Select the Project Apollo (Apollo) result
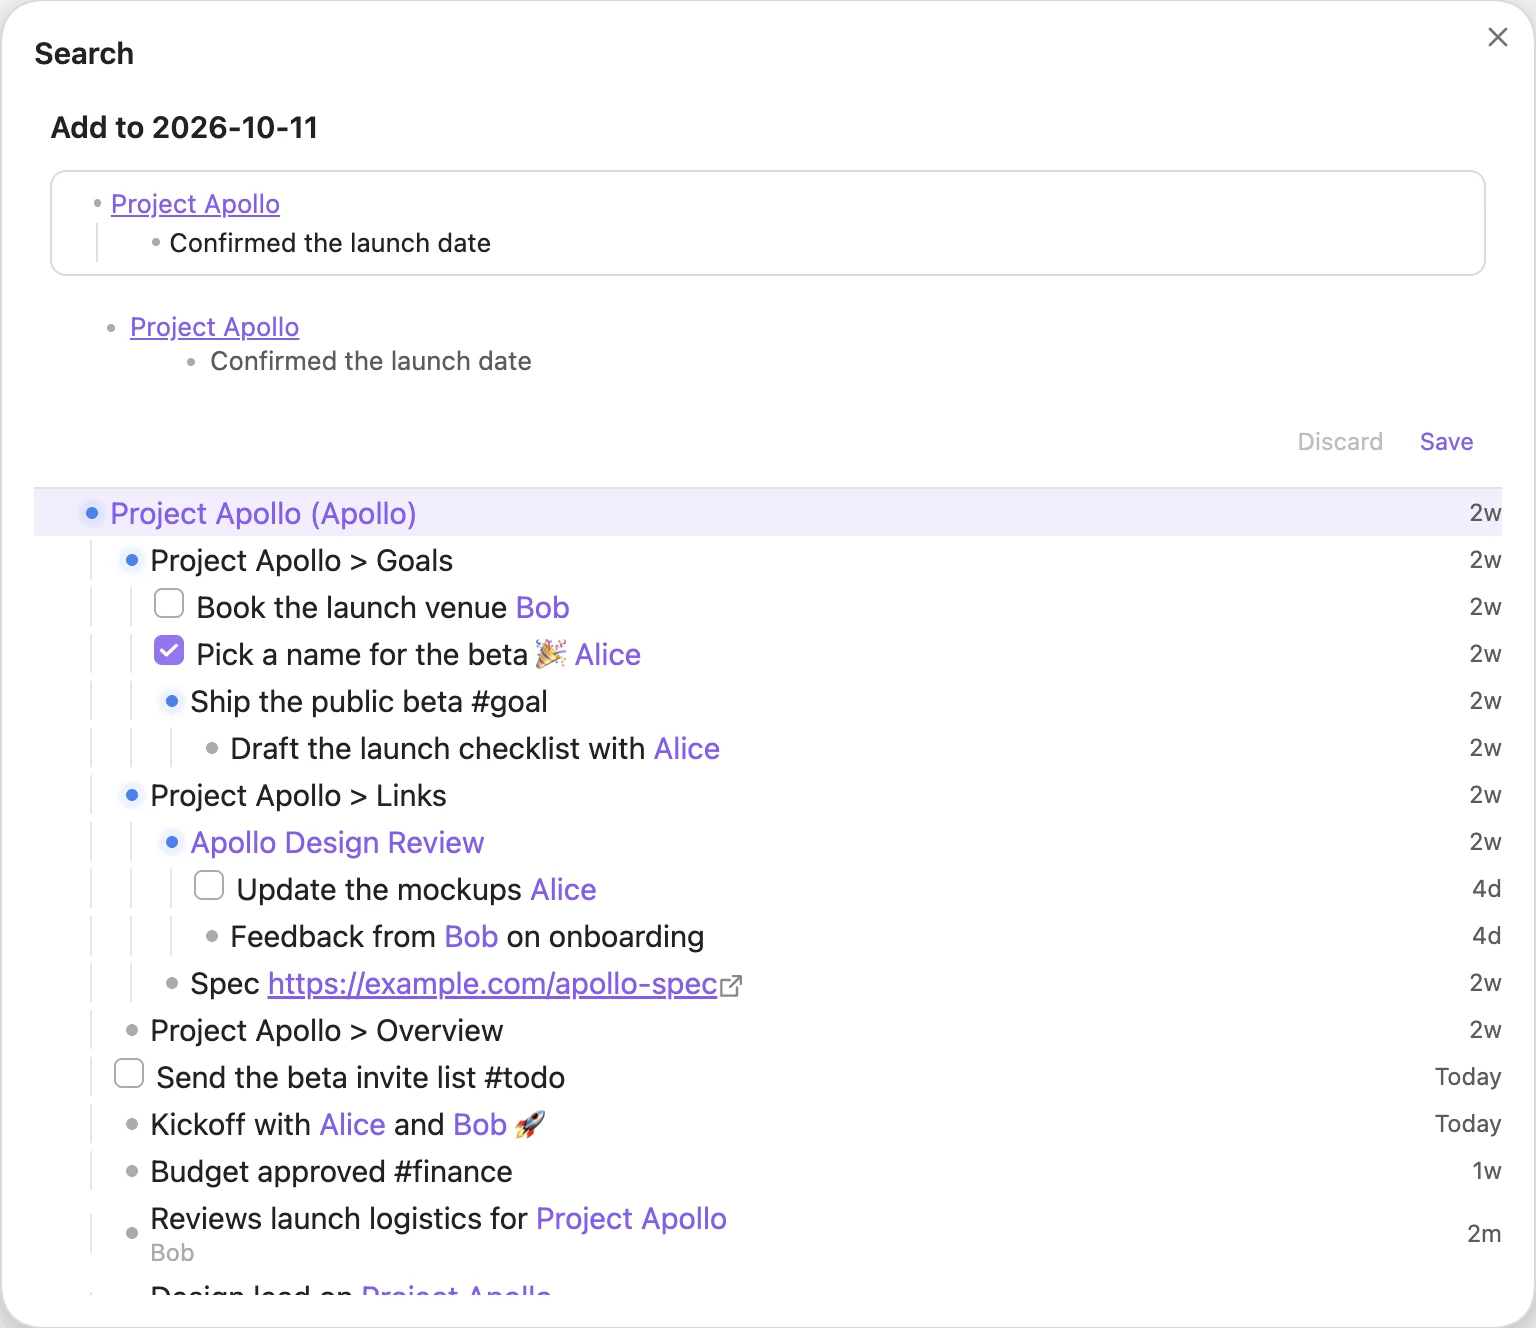The width and height of the screenshot is (1536, 1328). (768, 513)
